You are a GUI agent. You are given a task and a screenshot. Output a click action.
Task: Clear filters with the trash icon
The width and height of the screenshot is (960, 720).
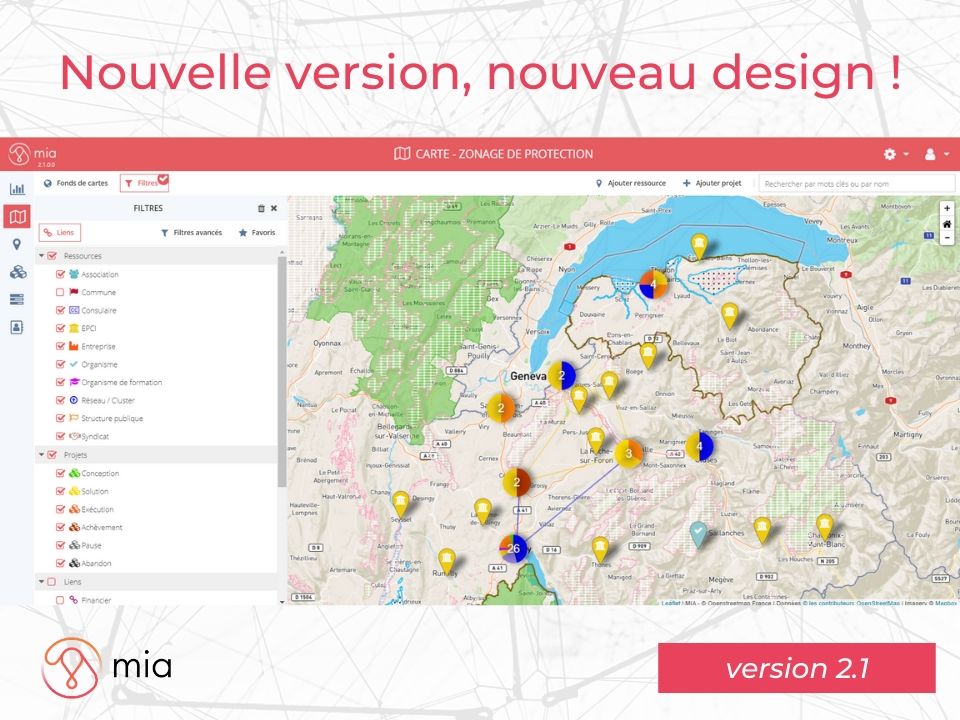coord(261,209)
